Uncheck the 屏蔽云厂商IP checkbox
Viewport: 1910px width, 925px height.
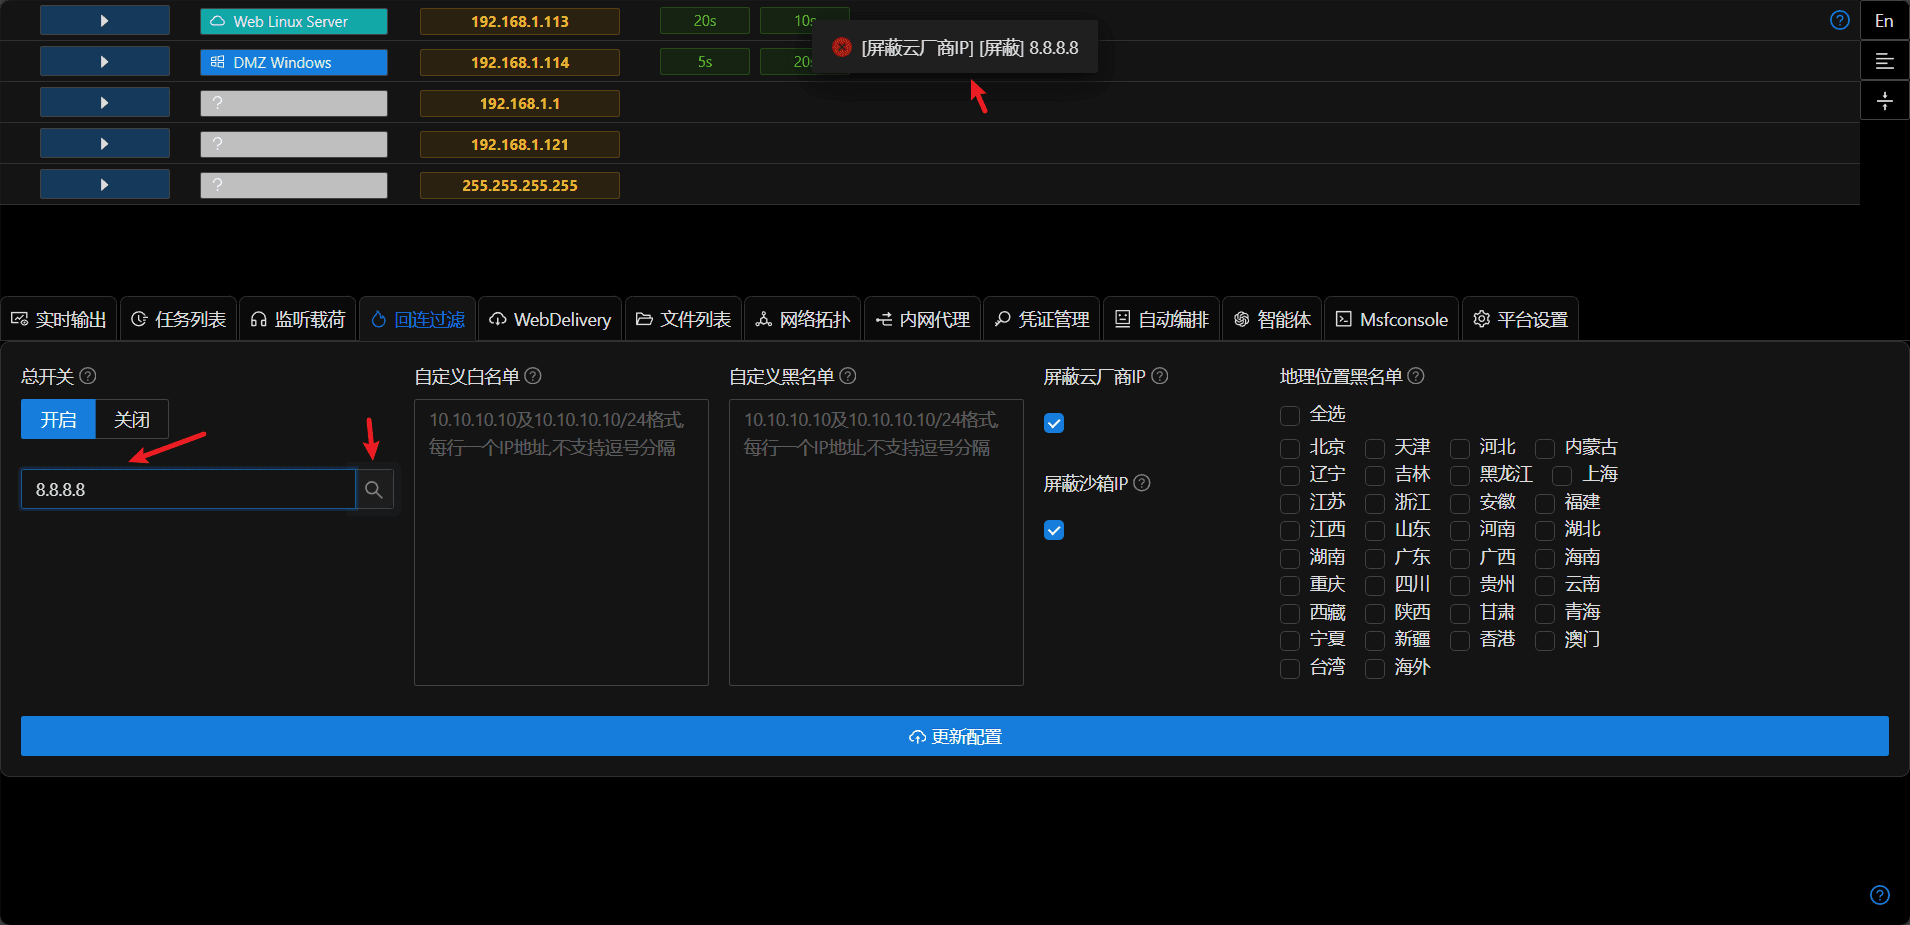[1054, 423]
